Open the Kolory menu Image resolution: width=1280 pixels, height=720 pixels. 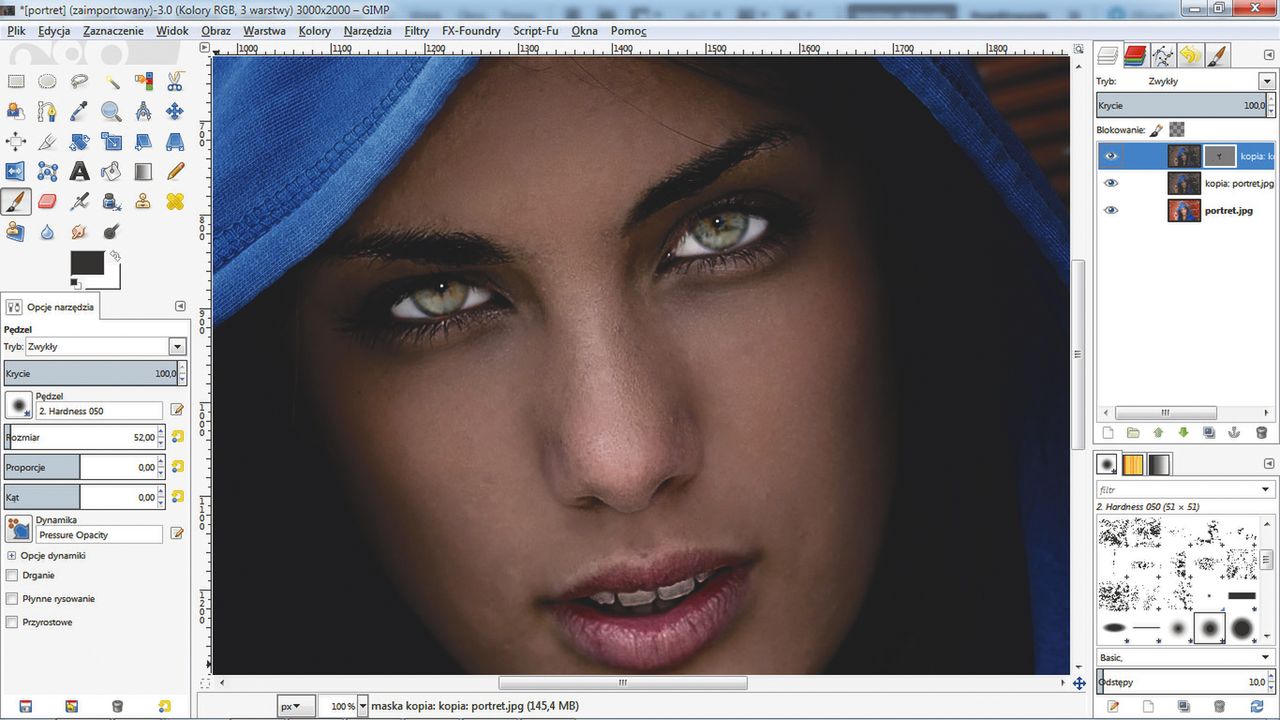click(315, 31)
